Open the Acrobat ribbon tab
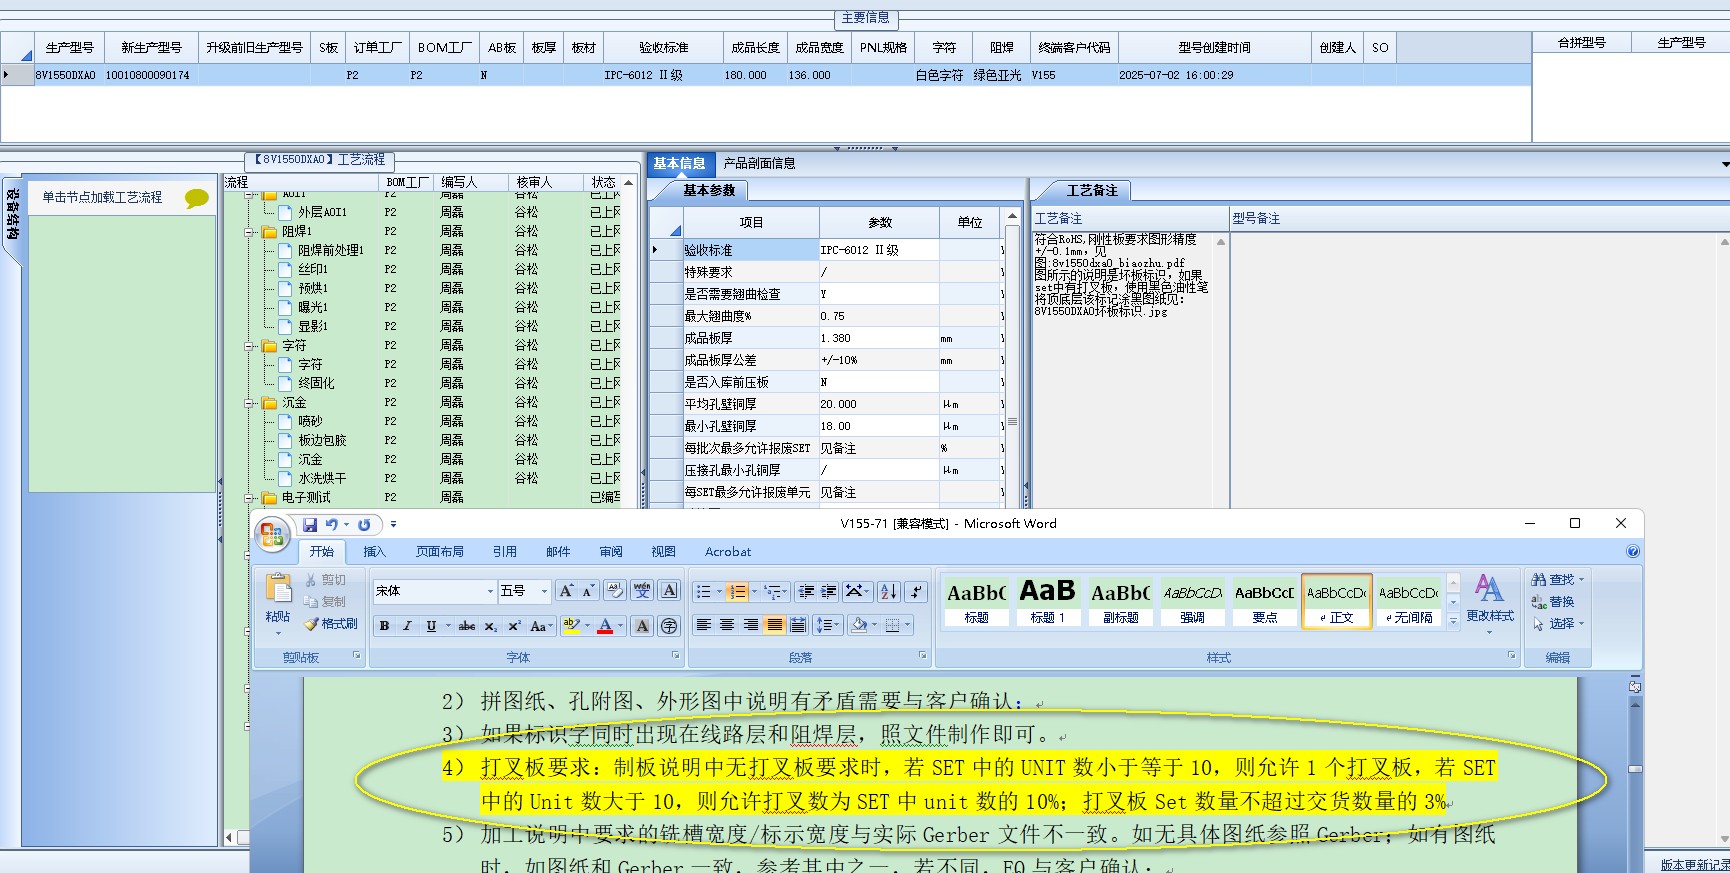1730x873 pixels. (x=728, y=551)
